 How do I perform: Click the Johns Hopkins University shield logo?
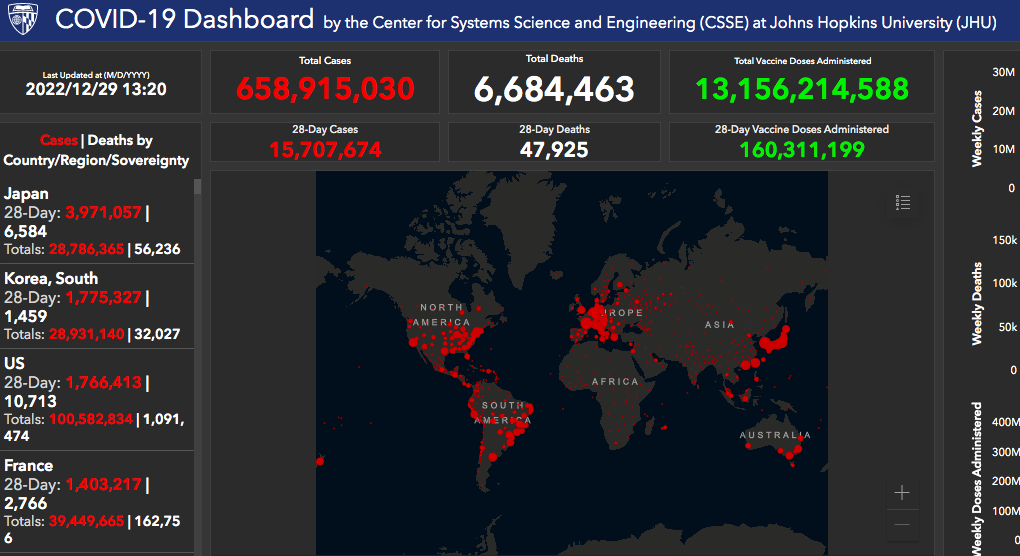click(x=23, y=19)
